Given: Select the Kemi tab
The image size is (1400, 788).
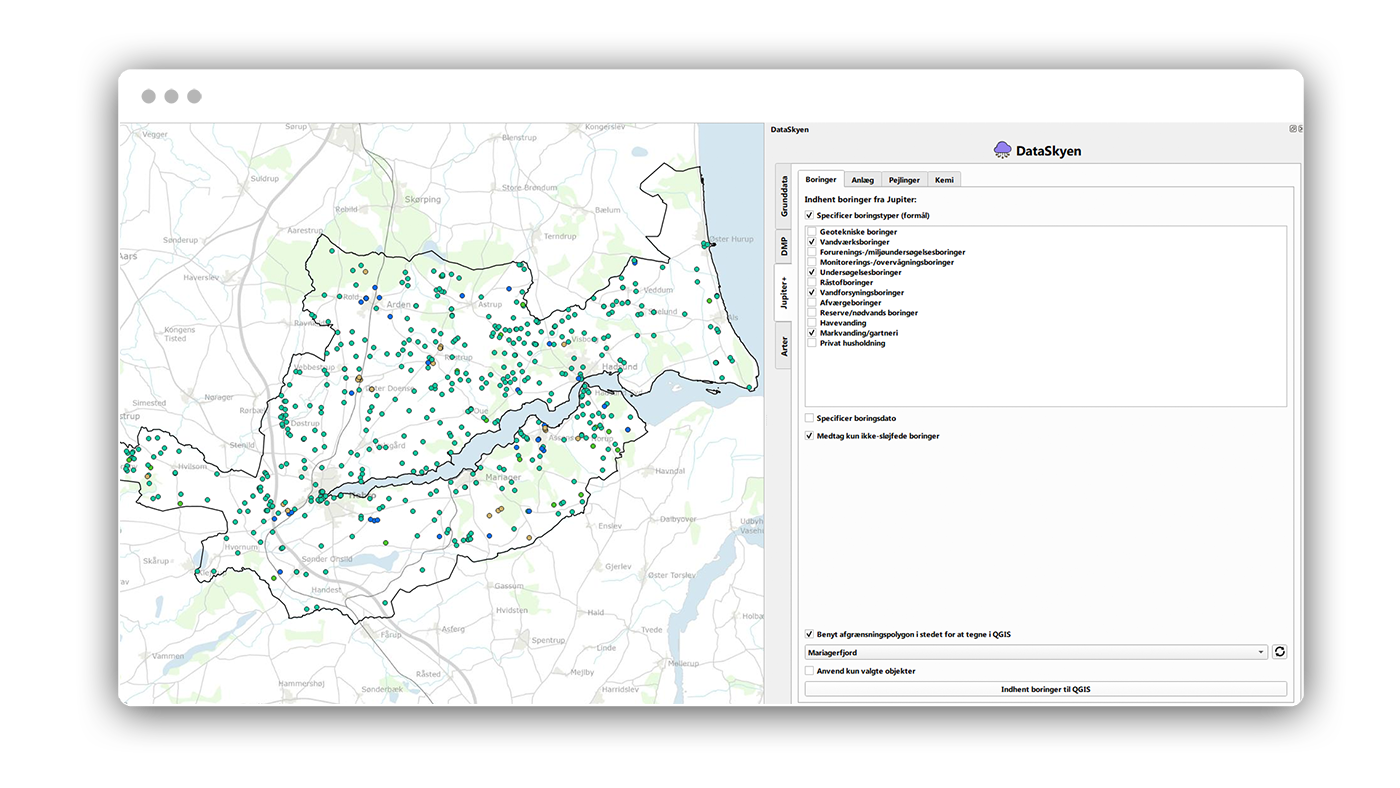Looking at the screenshot, I should 944,180.
